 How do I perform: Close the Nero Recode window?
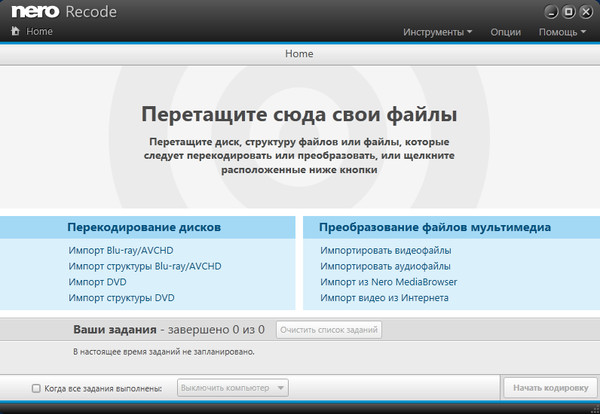(584, 12)
